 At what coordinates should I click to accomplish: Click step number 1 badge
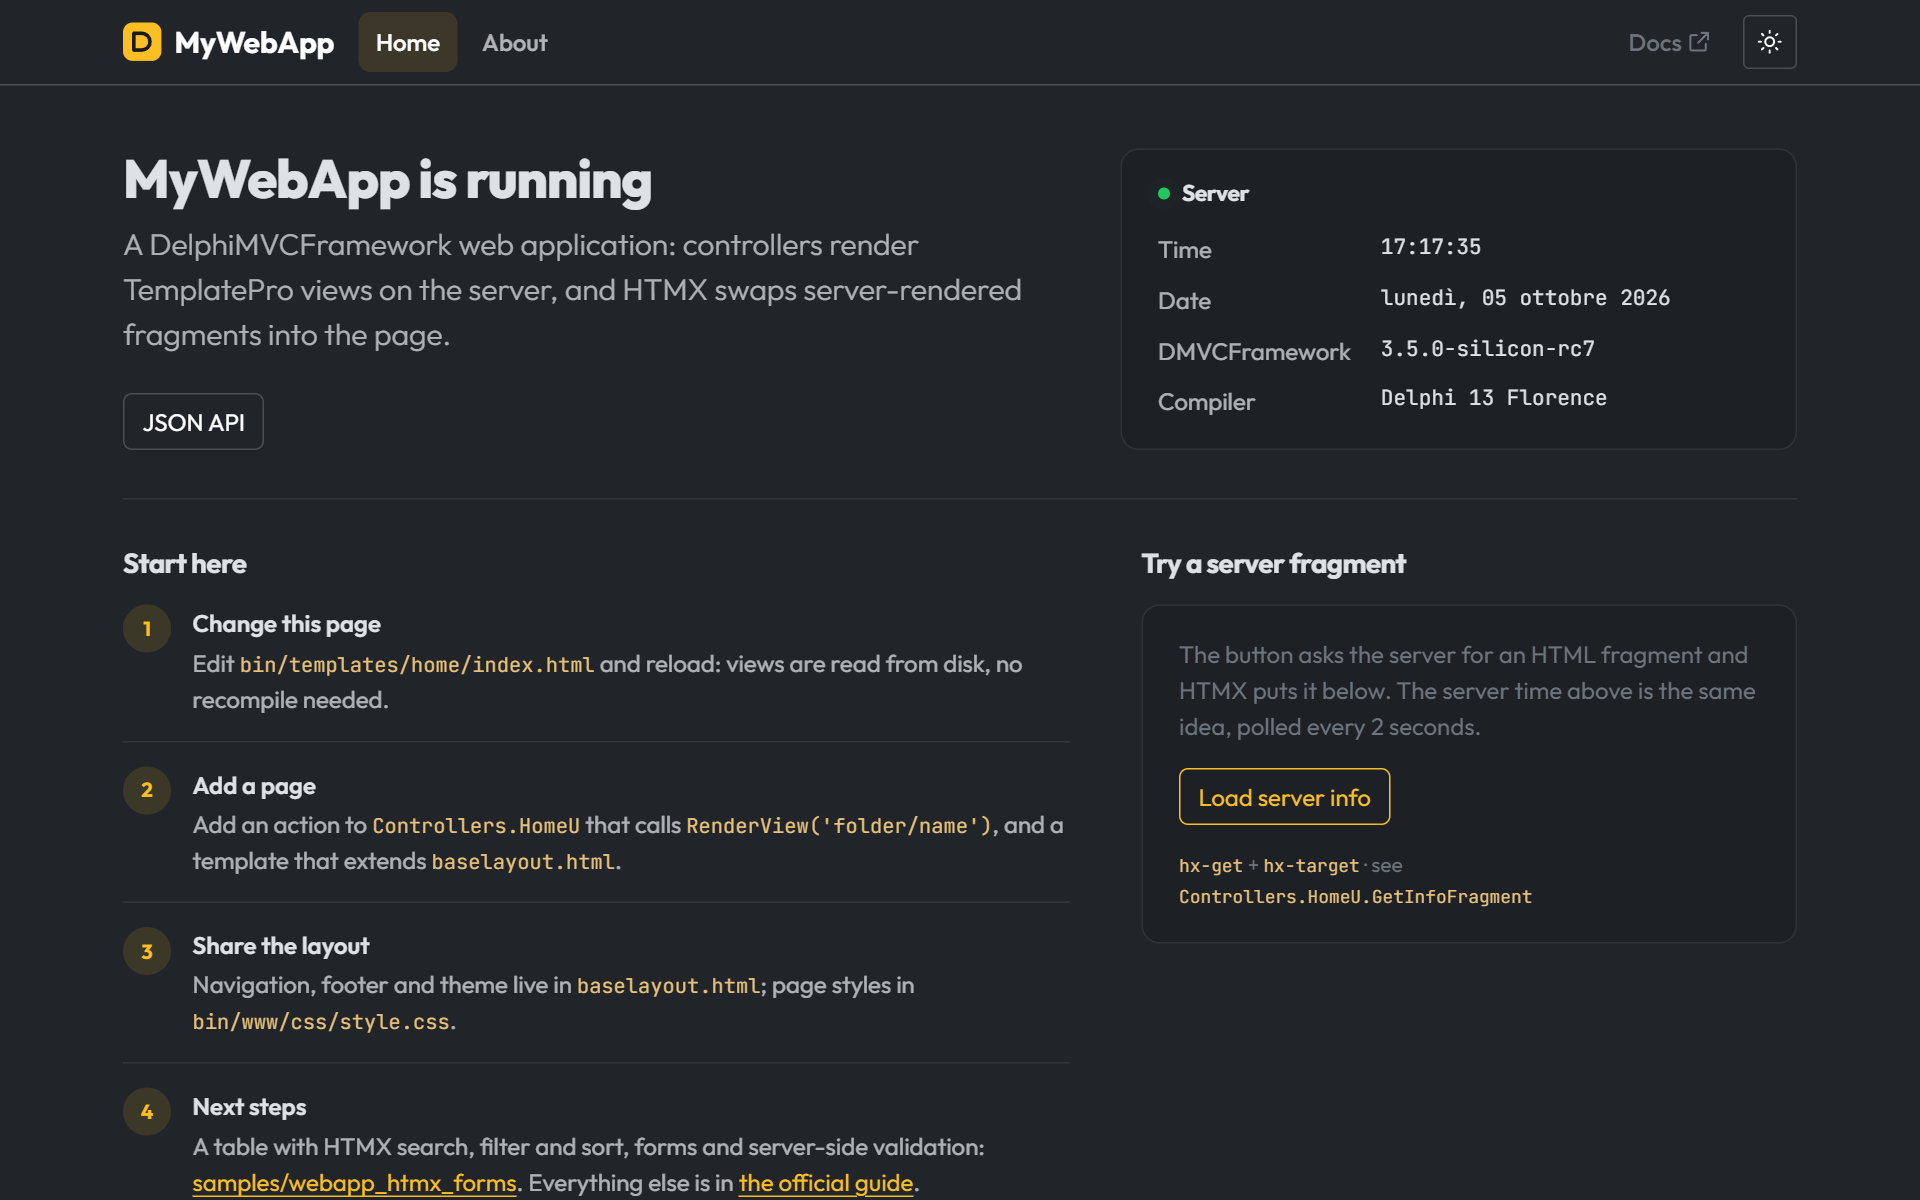pyautogui.click(x=147, y=629)
